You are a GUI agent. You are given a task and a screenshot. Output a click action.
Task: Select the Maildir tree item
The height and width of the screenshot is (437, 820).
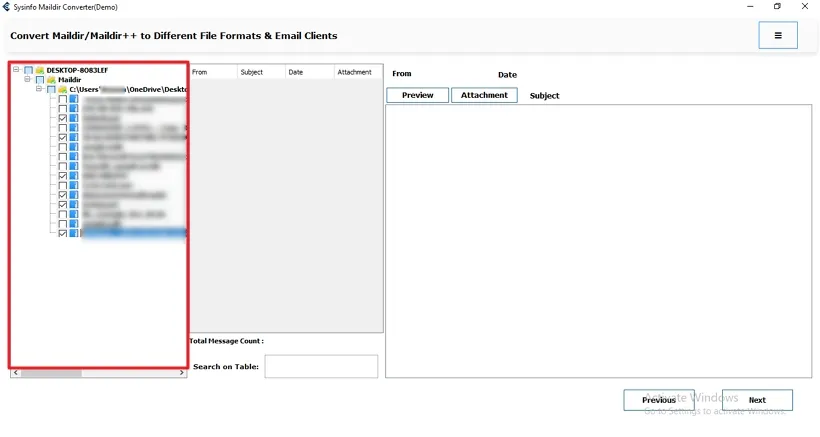coord(70,80)
